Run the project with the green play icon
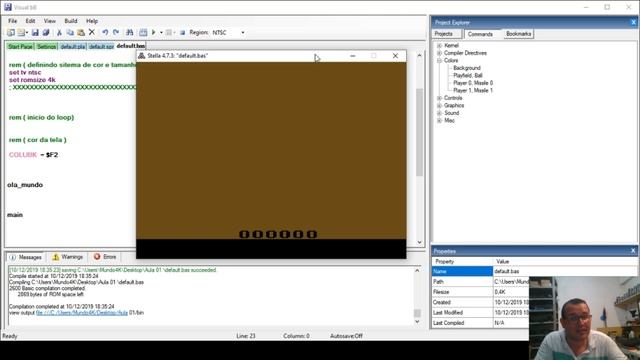Screen dimensions: 640x360 [x=154, y=32]
